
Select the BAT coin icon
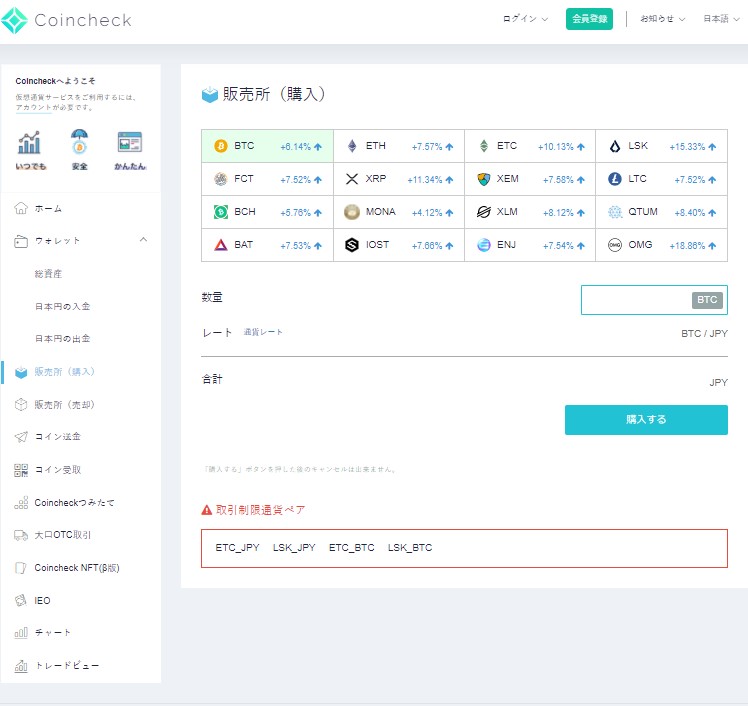(220, 245)
